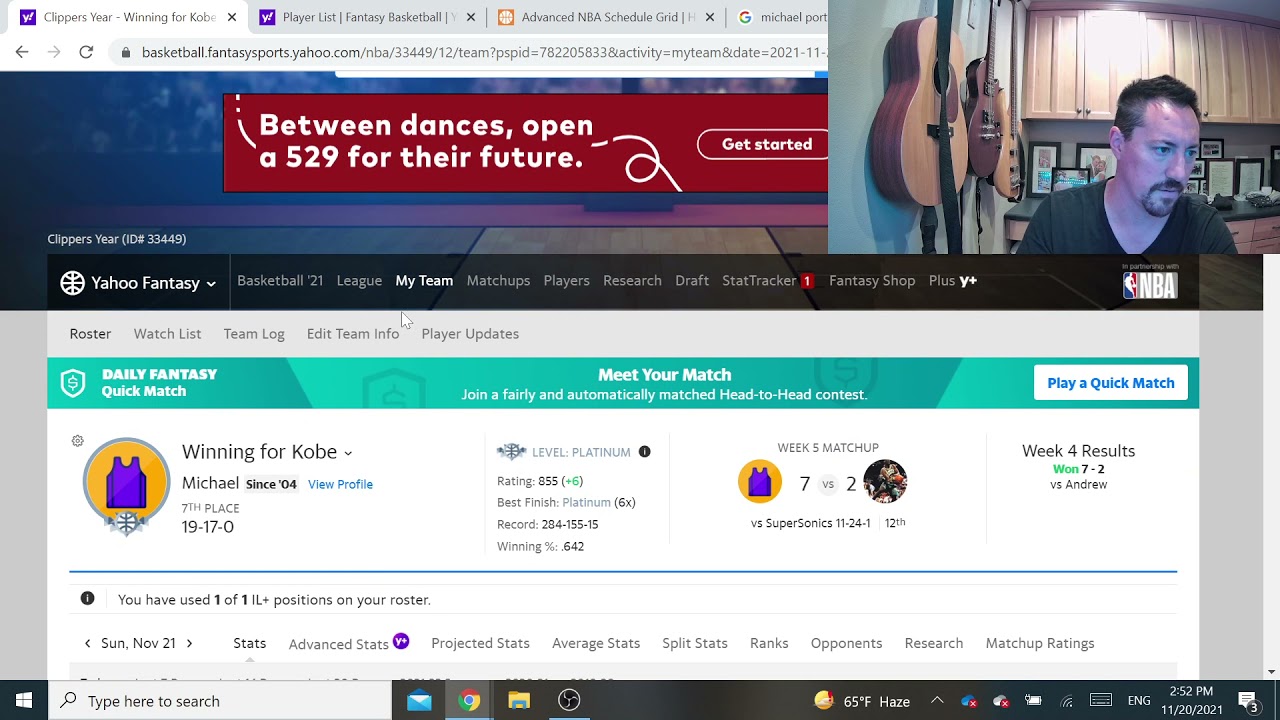This screenshot has height=720, width=1280.
Task: Close the Player List browser tab
Action: [471, 17]
